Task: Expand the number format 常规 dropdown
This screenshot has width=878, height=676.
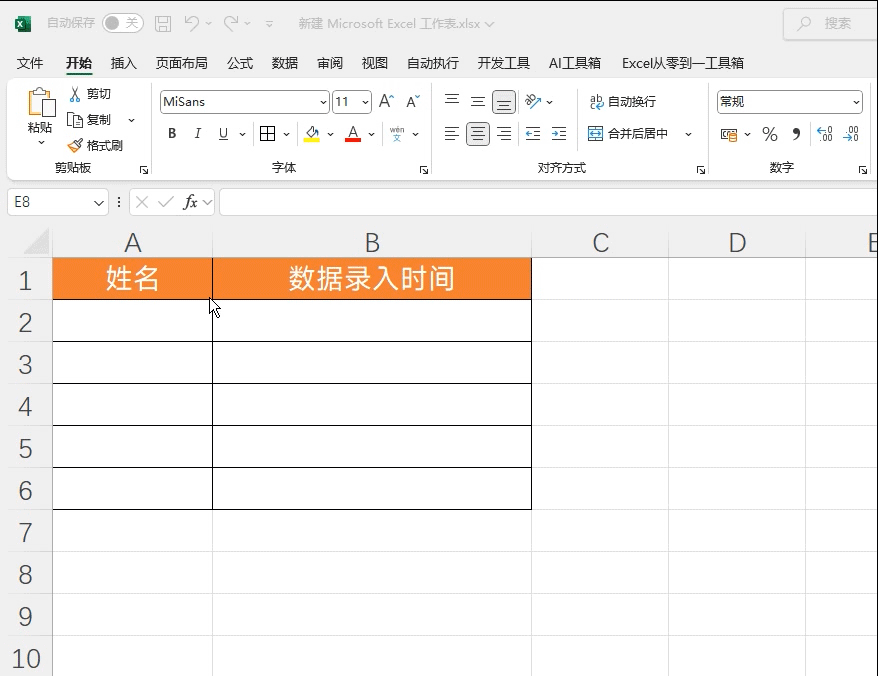Action: [x=856, y=102]
